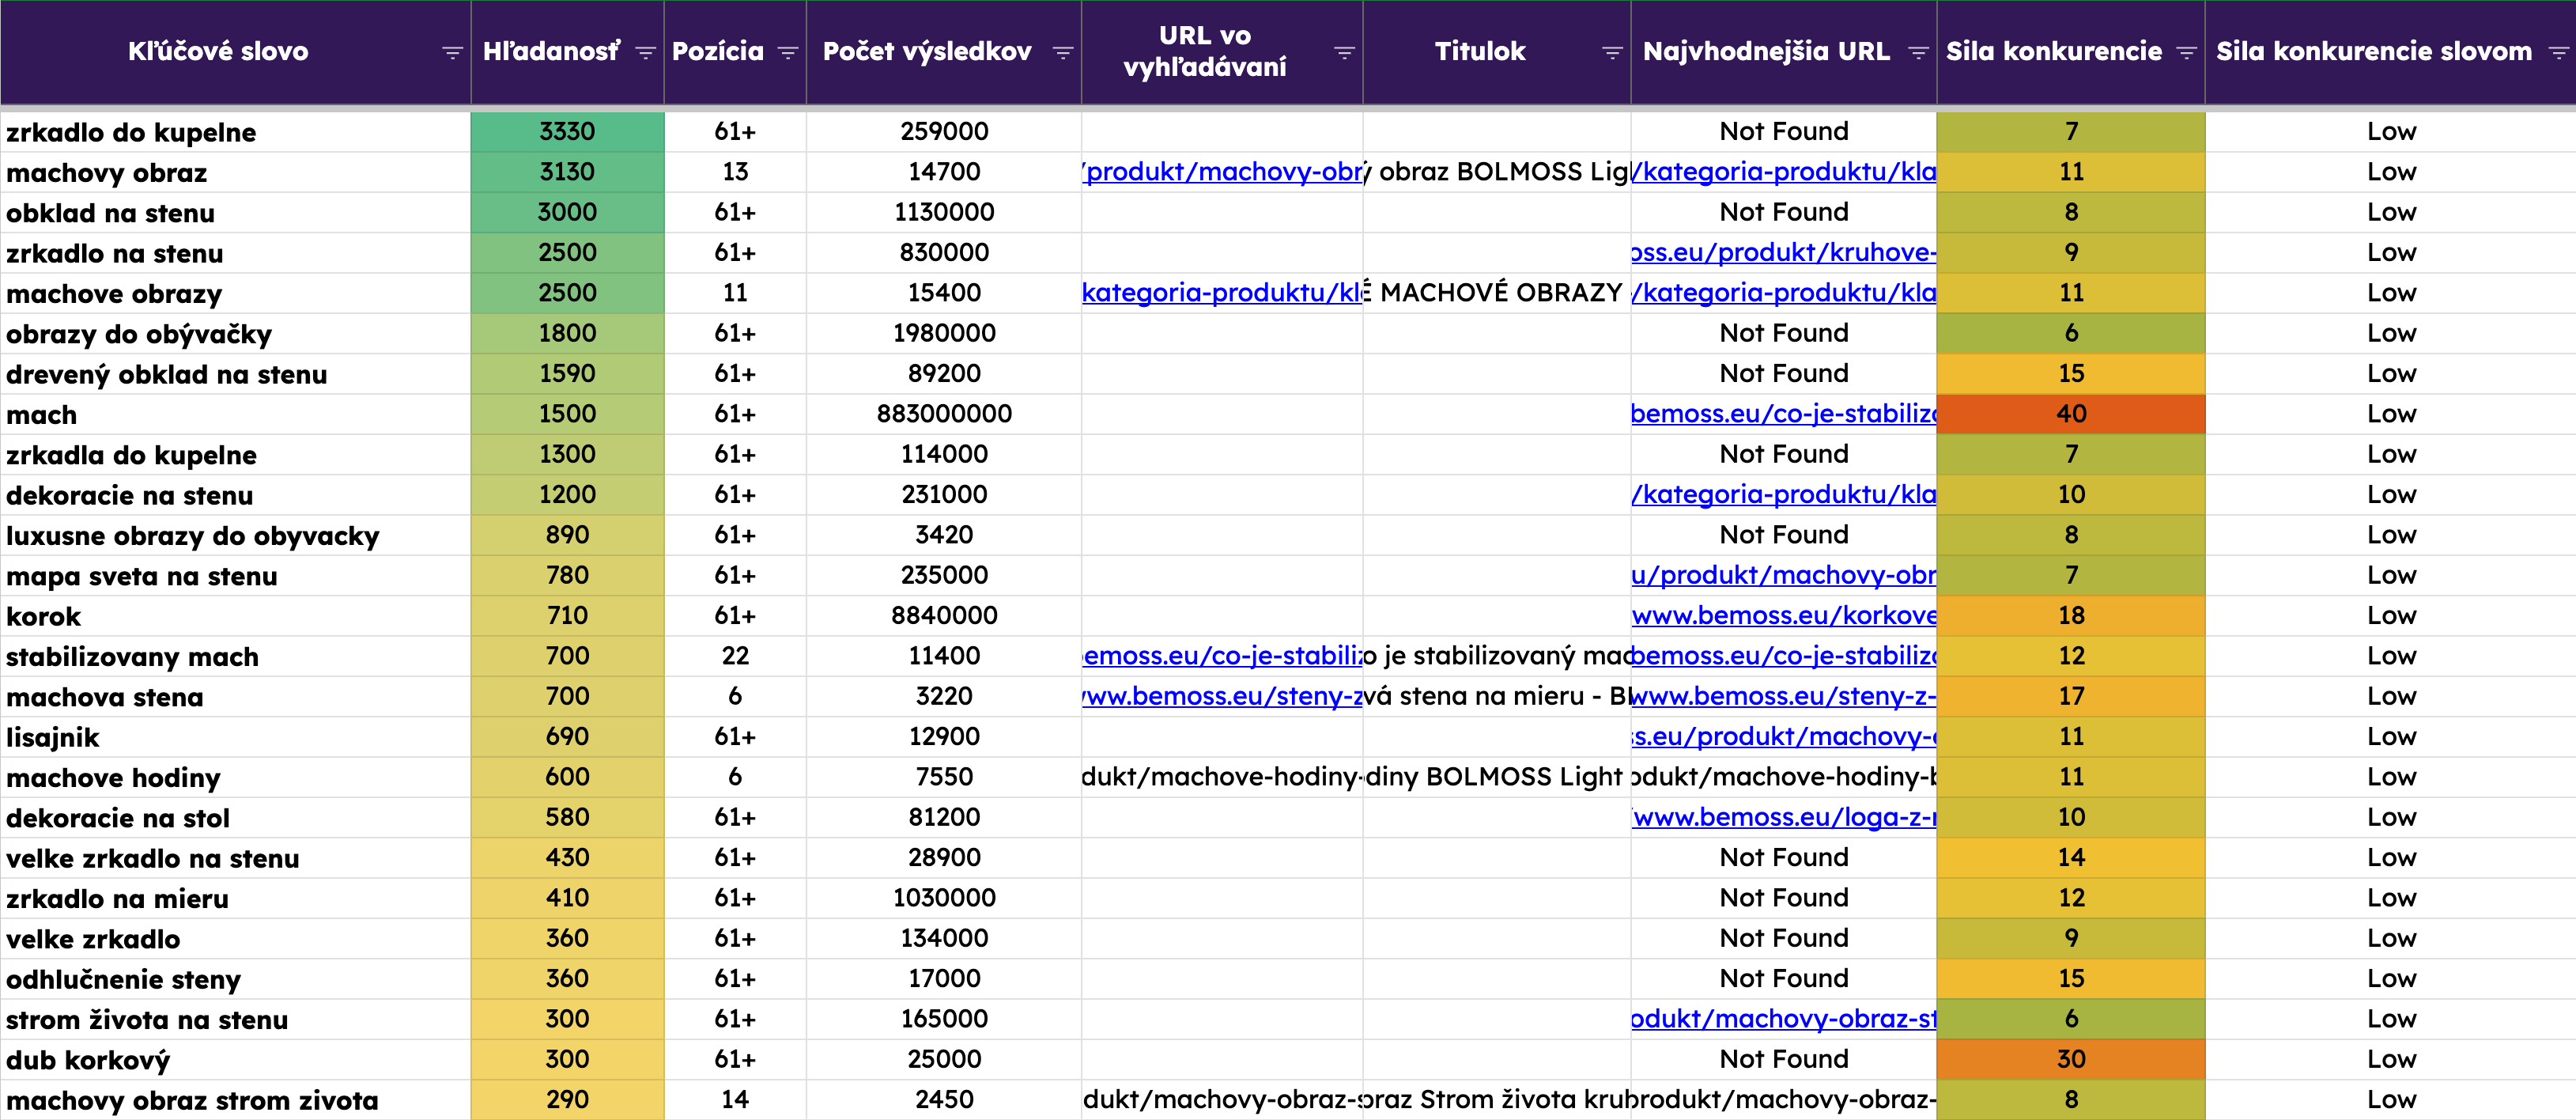Click position value 13 in machovy obraz row
Image resolution: width=2576 pixels, height=1120 pixels.
click(735, 172)
